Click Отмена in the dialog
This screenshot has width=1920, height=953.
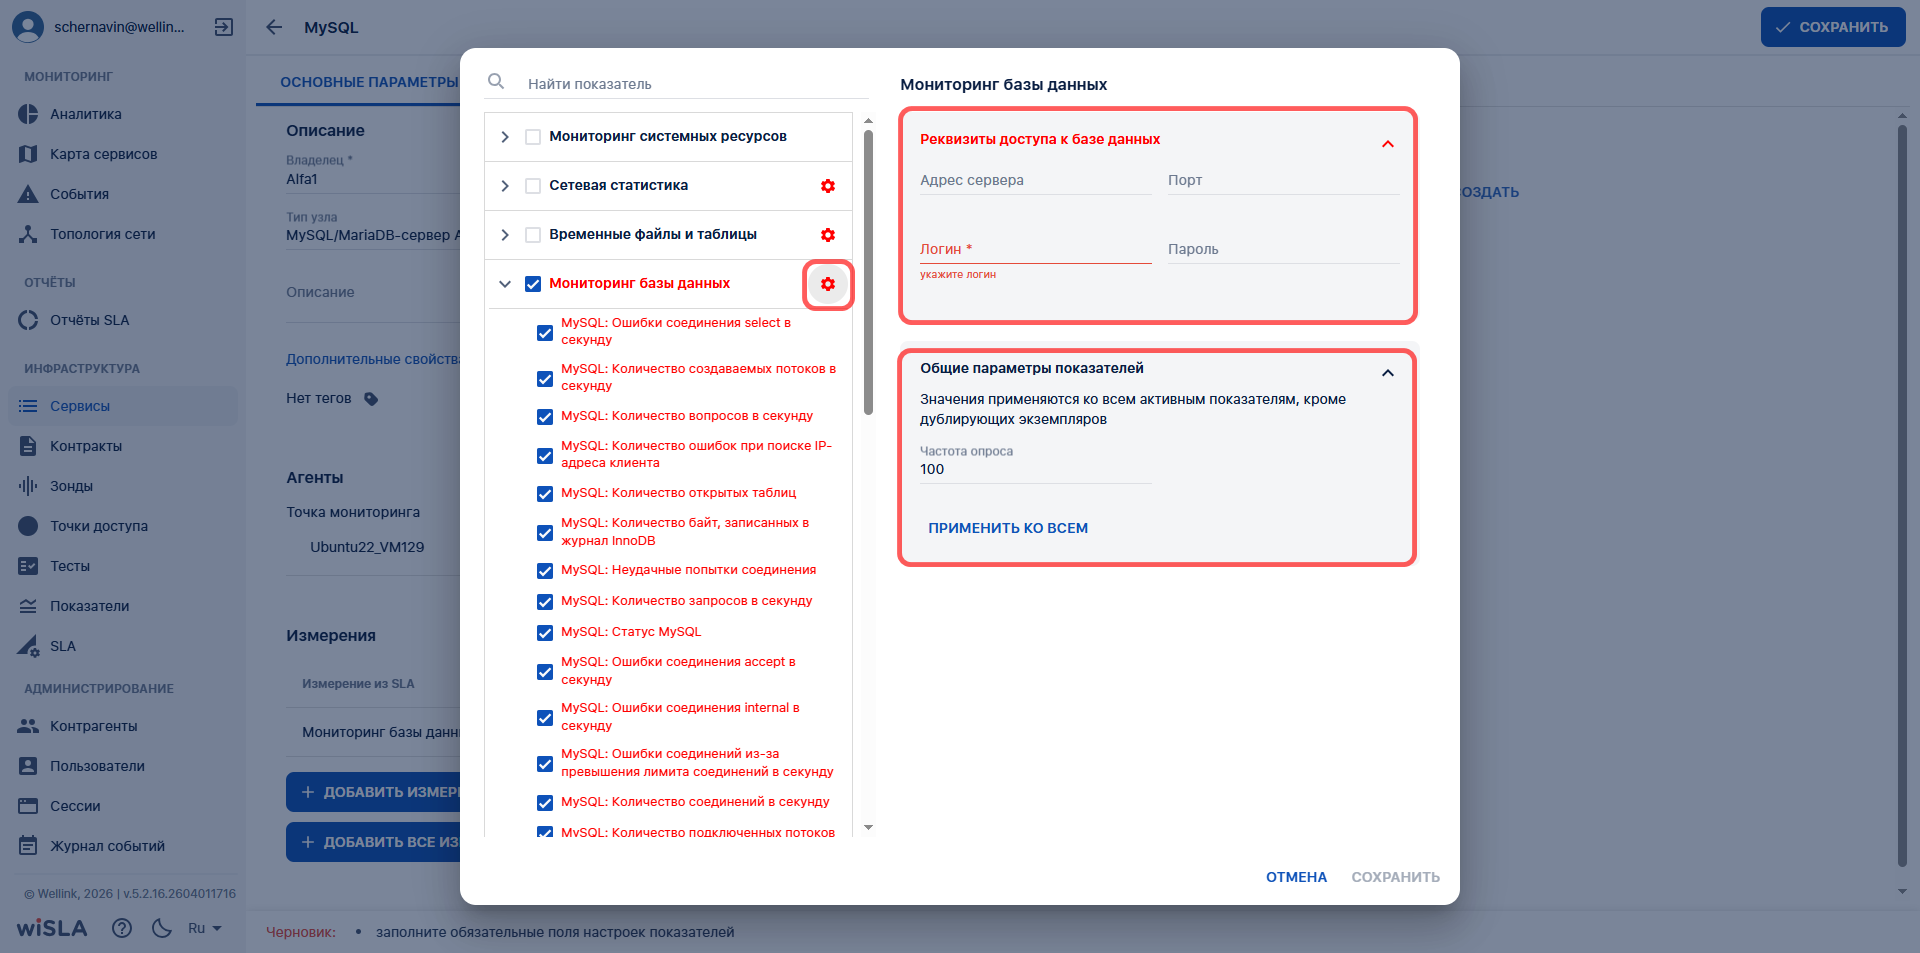click(1296, 877)
